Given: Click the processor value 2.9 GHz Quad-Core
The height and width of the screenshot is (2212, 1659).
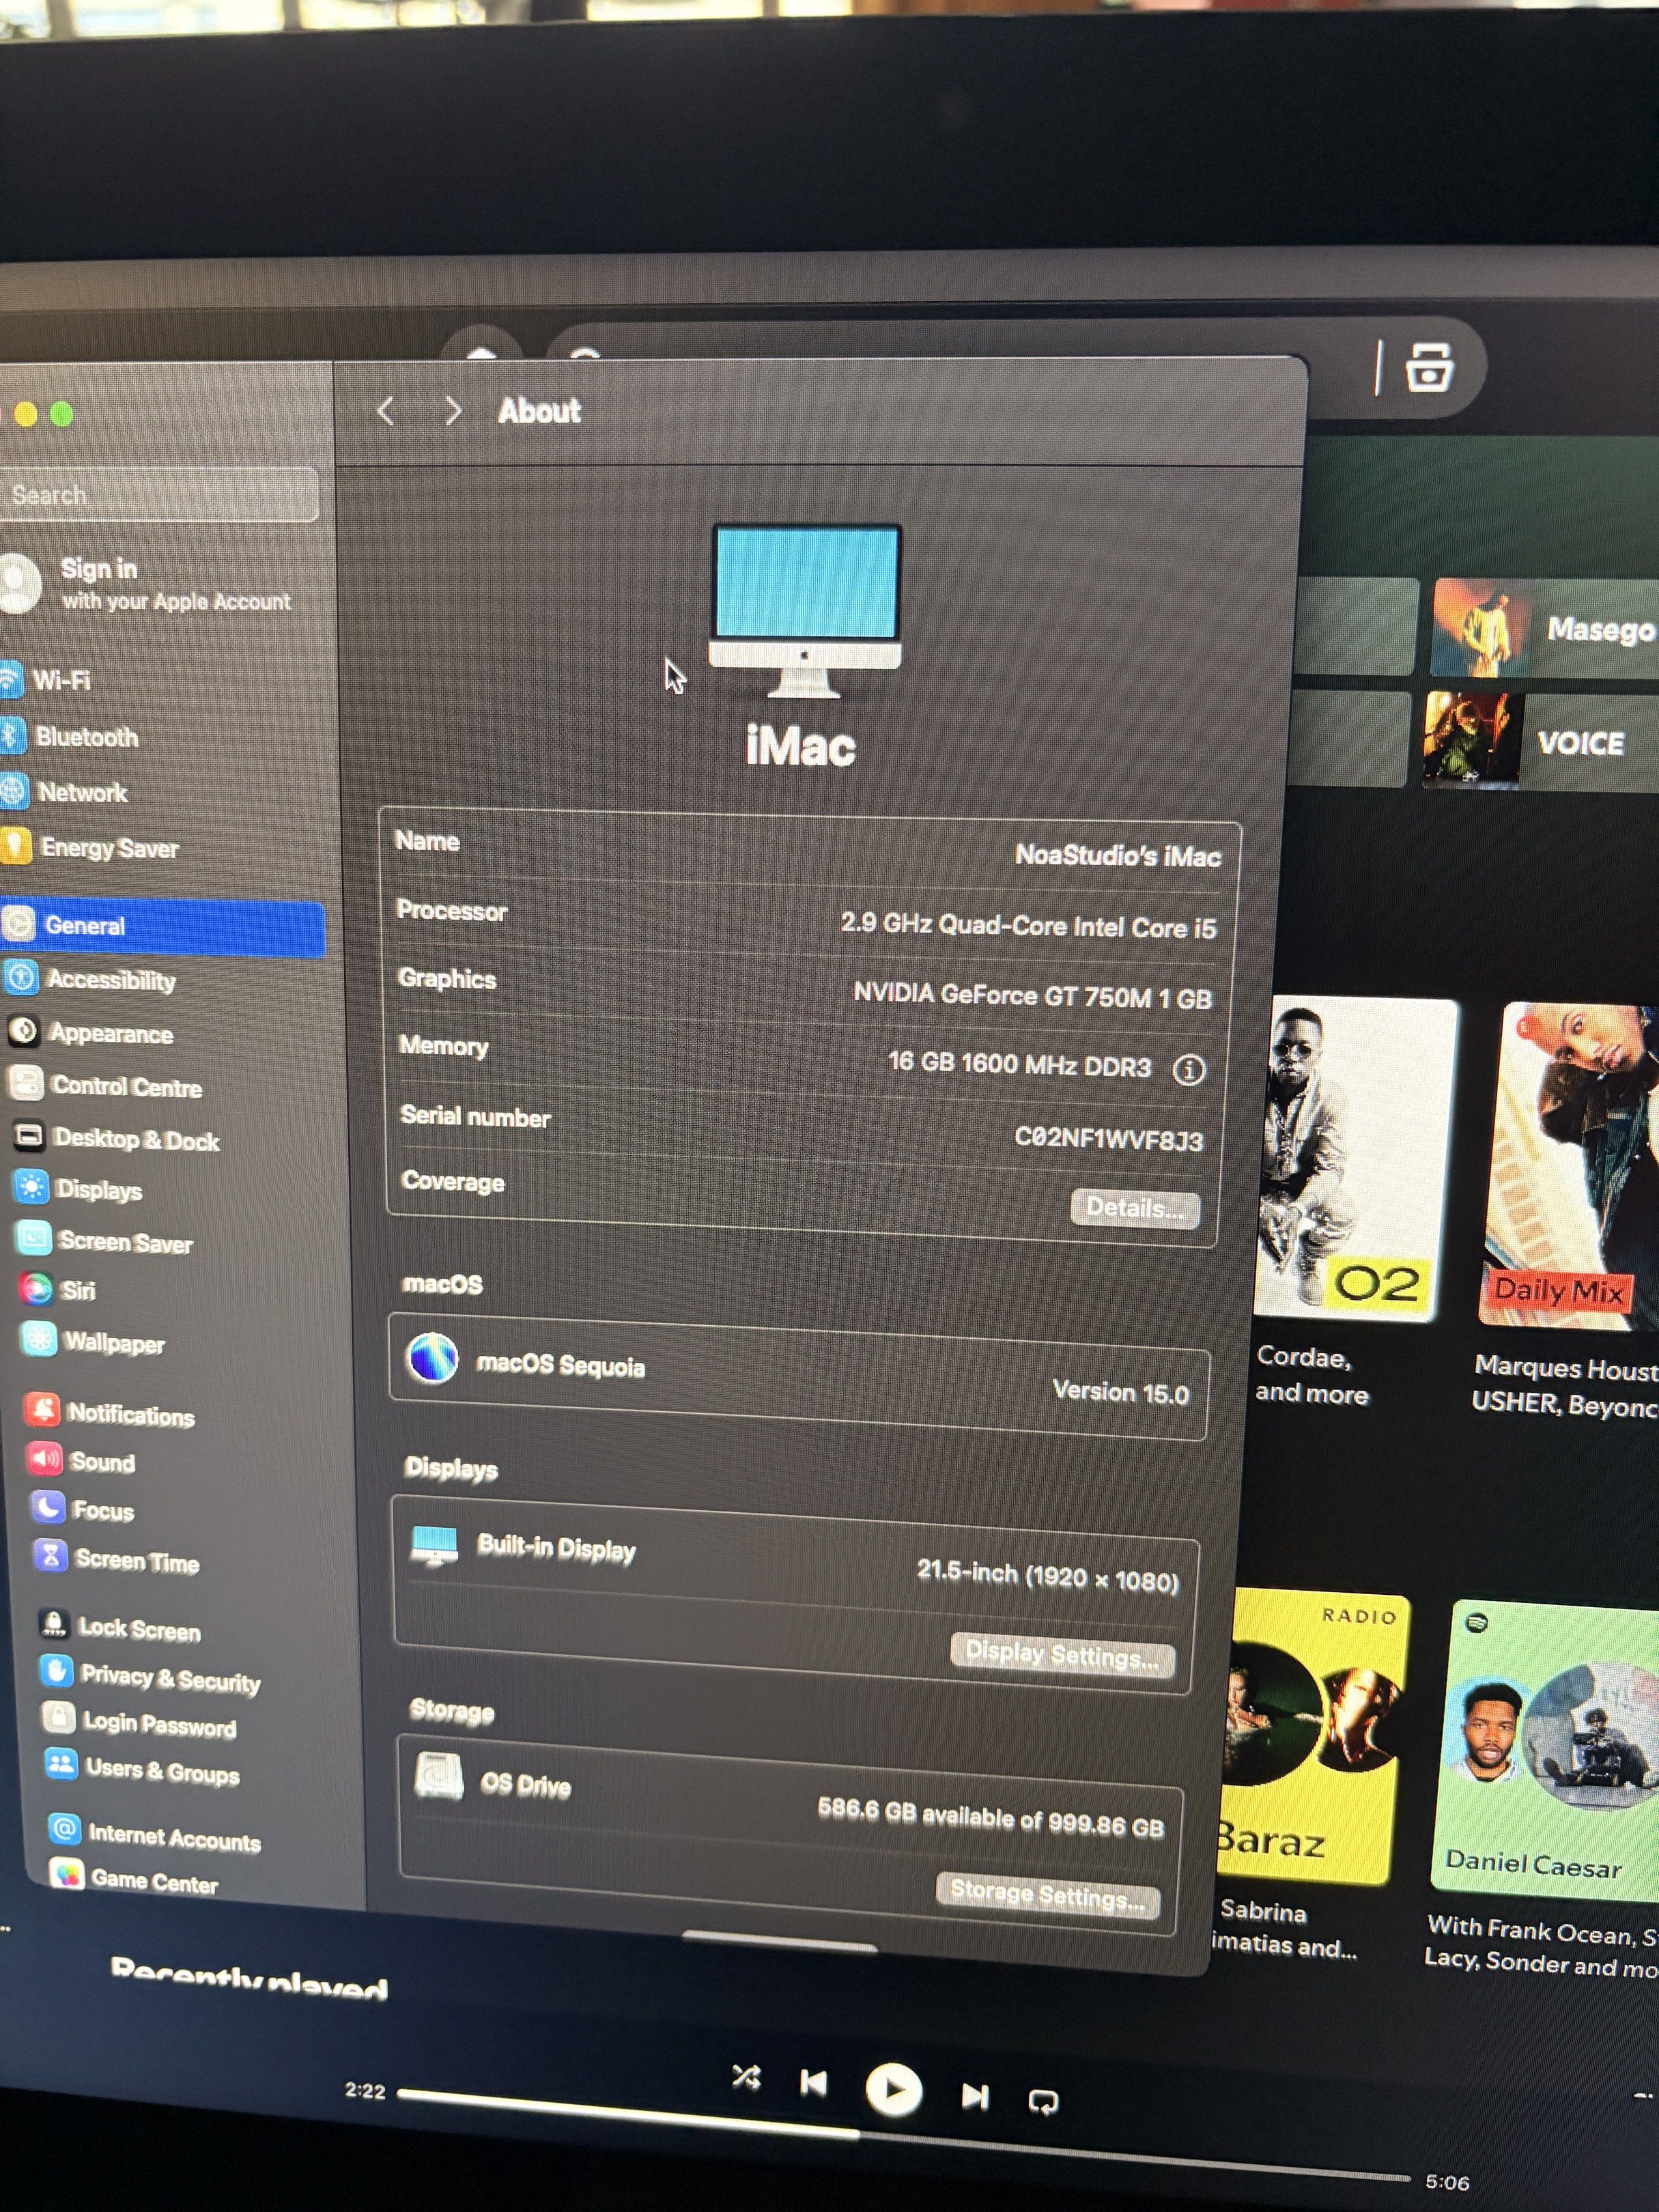Looking at the screenshot, I should (x=1028, y=925).
